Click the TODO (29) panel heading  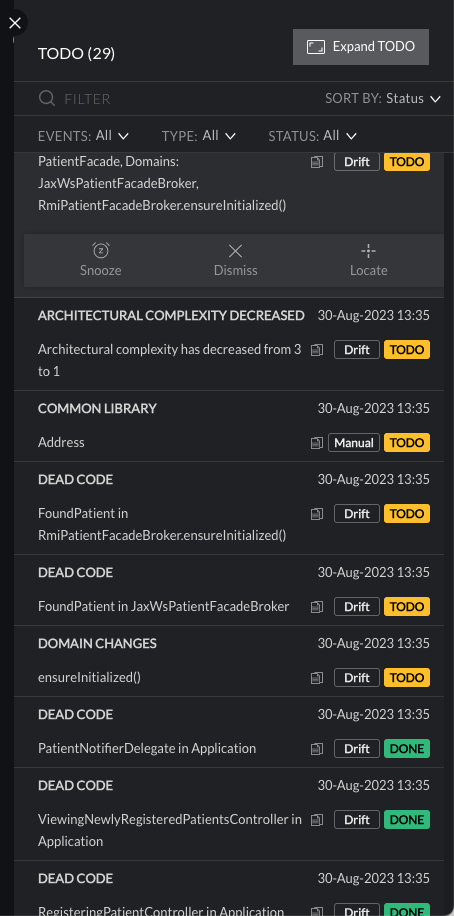point(77,54)
